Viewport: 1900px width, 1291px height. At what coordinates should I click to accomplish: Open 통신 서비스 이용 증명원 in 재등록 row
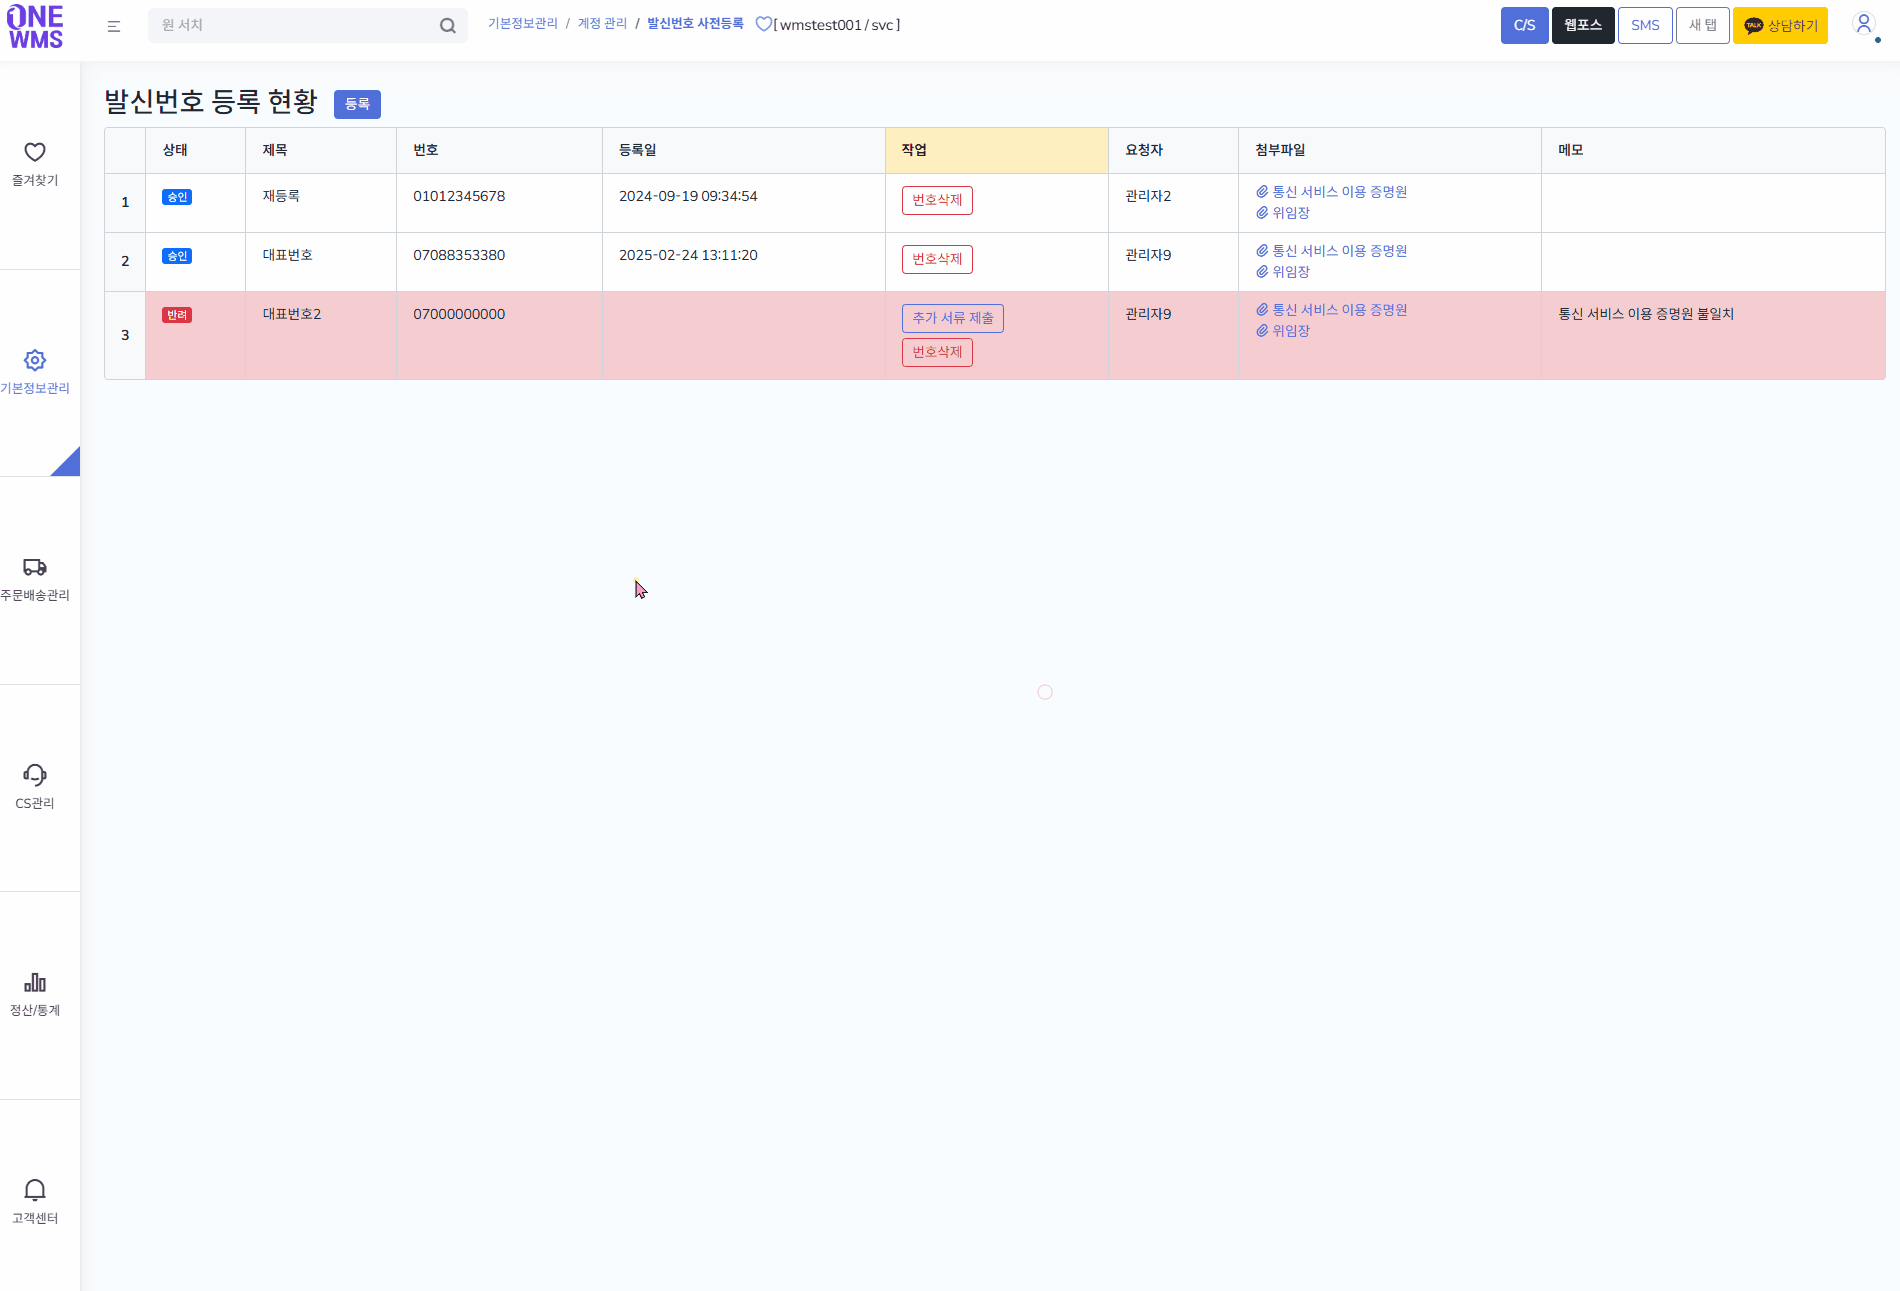point(1332,192)
